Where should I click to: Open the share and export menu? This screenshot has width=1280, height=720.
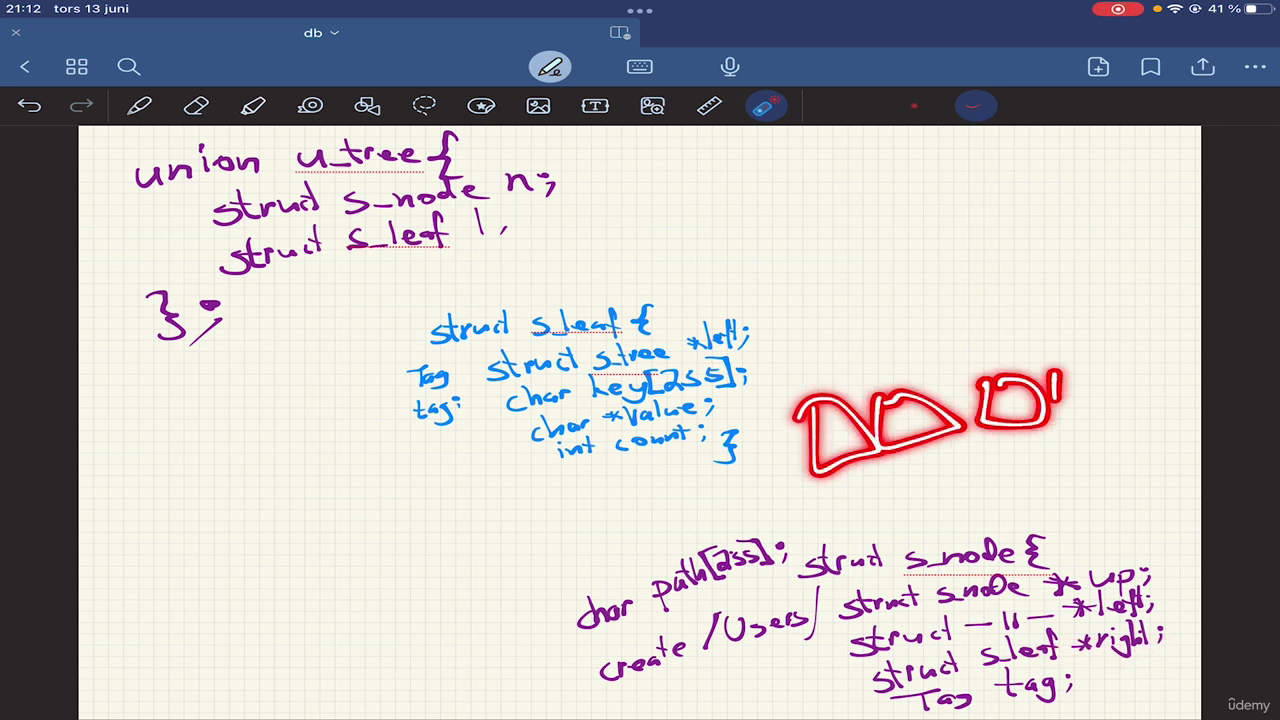coord(1203,67)
